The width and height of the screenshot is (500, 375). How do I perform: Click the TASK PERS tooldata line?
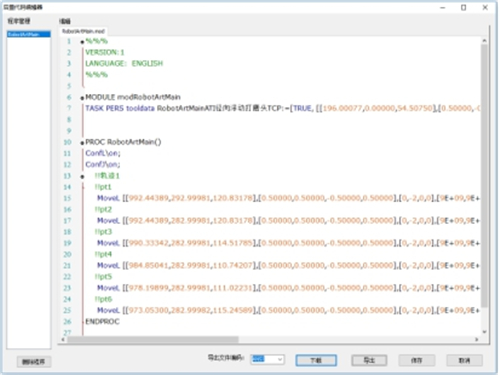[282, 108]
